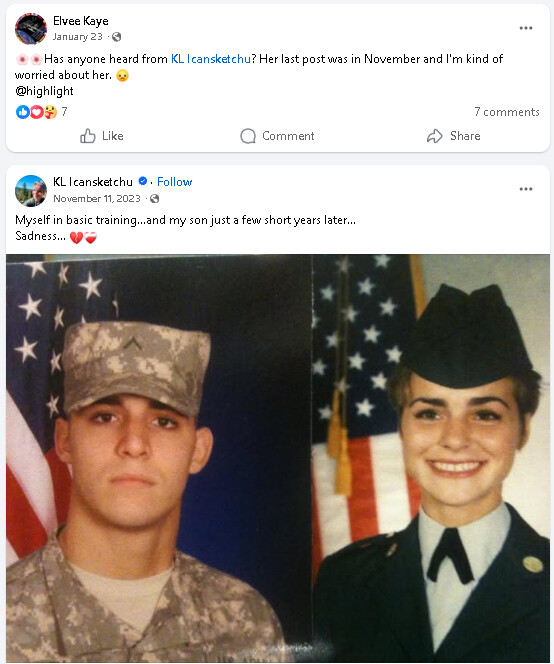Screen dimensions: 554x664
Task: Click the verified badge next to KL Icansketchu
Action: click(x=143, y=181)
